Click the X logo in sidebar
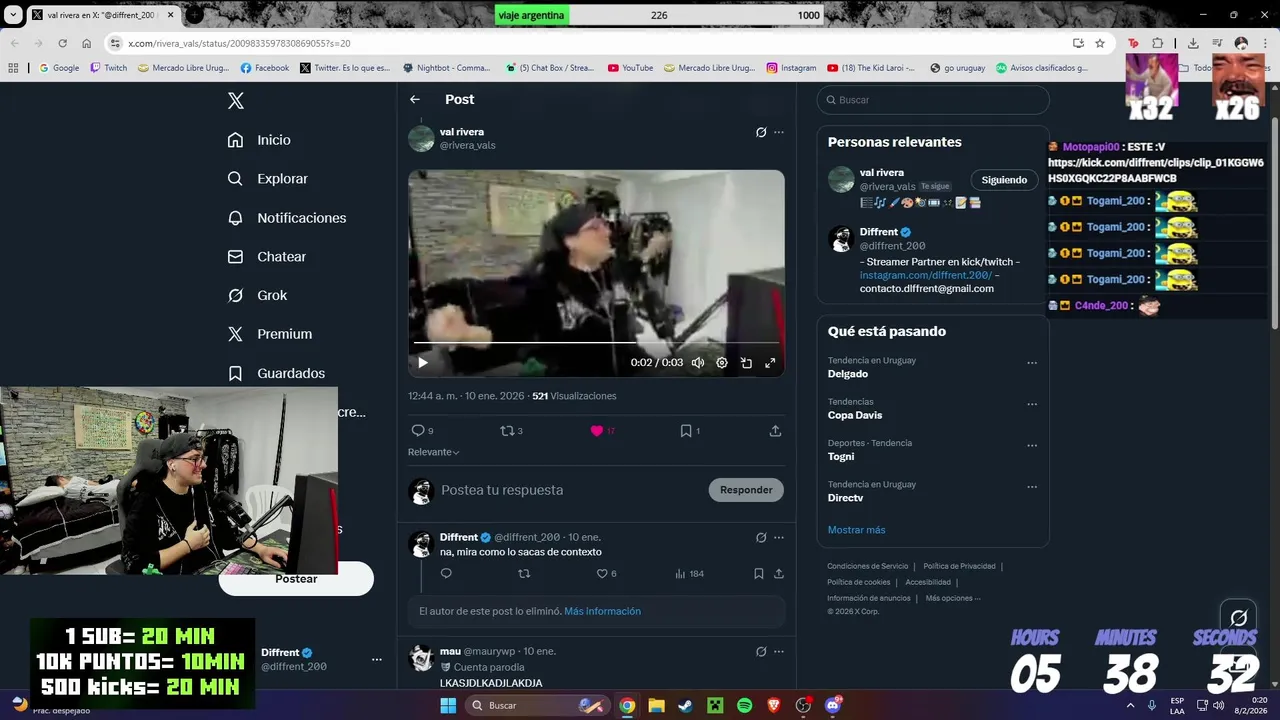 pyautogui.click(x=236, y=100)
